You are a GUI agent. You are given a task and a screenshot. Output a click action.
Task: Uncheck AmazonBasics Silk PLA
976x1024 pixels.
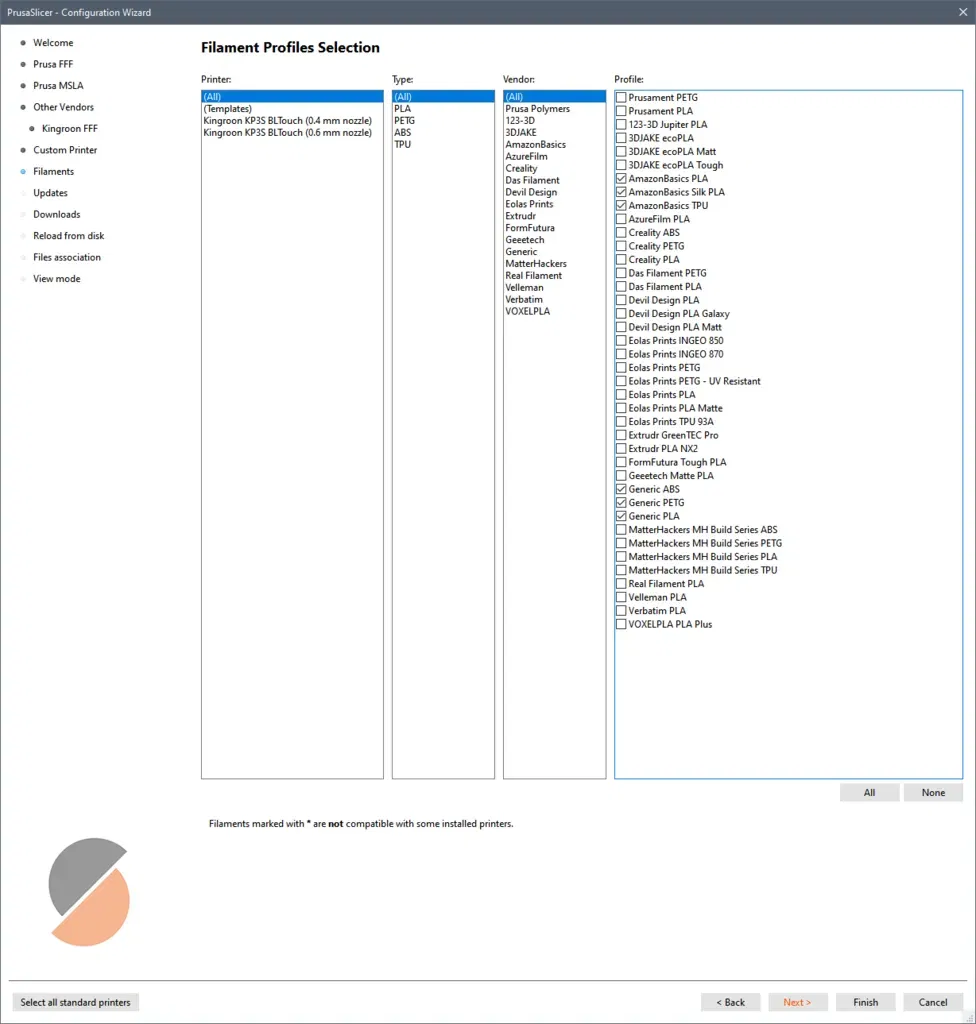(x=621, y=192)
